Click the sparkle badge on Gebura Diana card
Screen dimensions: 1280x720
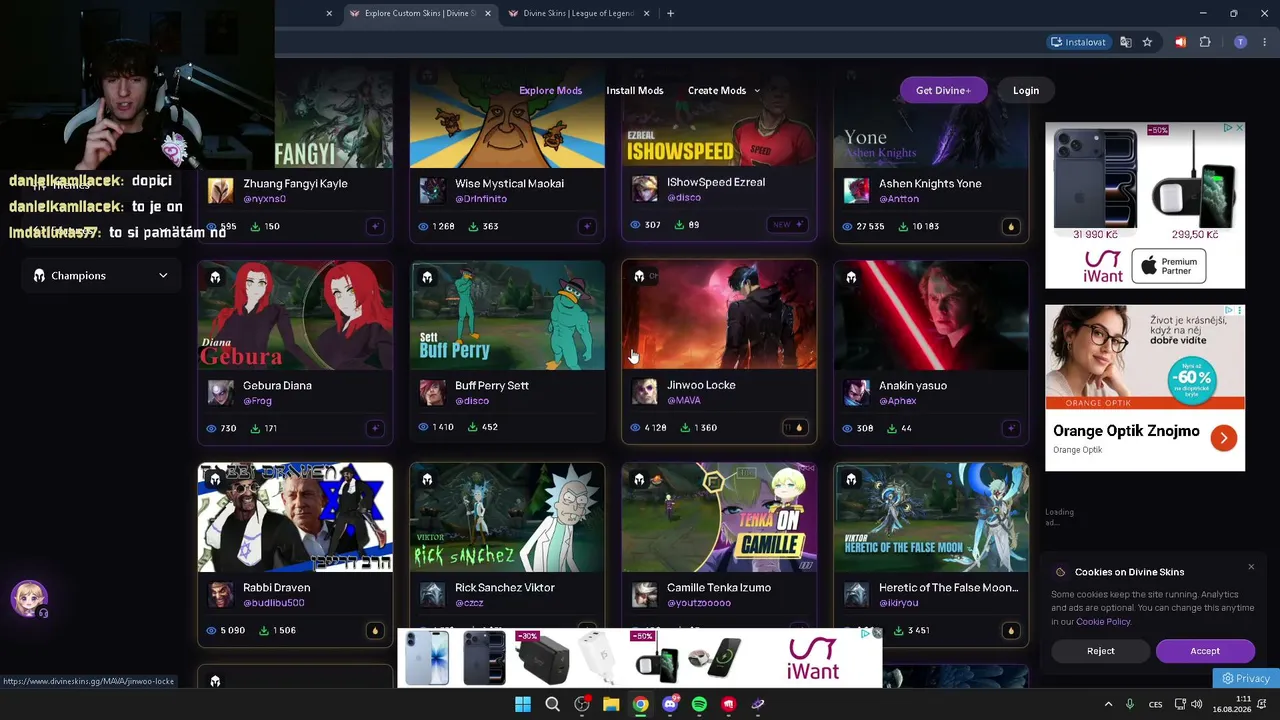[375, 428]
